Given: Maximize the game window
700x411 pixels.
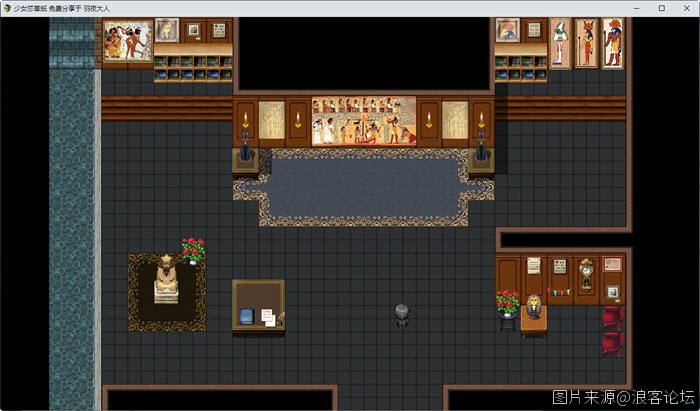Looking at the screenshot, I should click(x=662, y=8).
